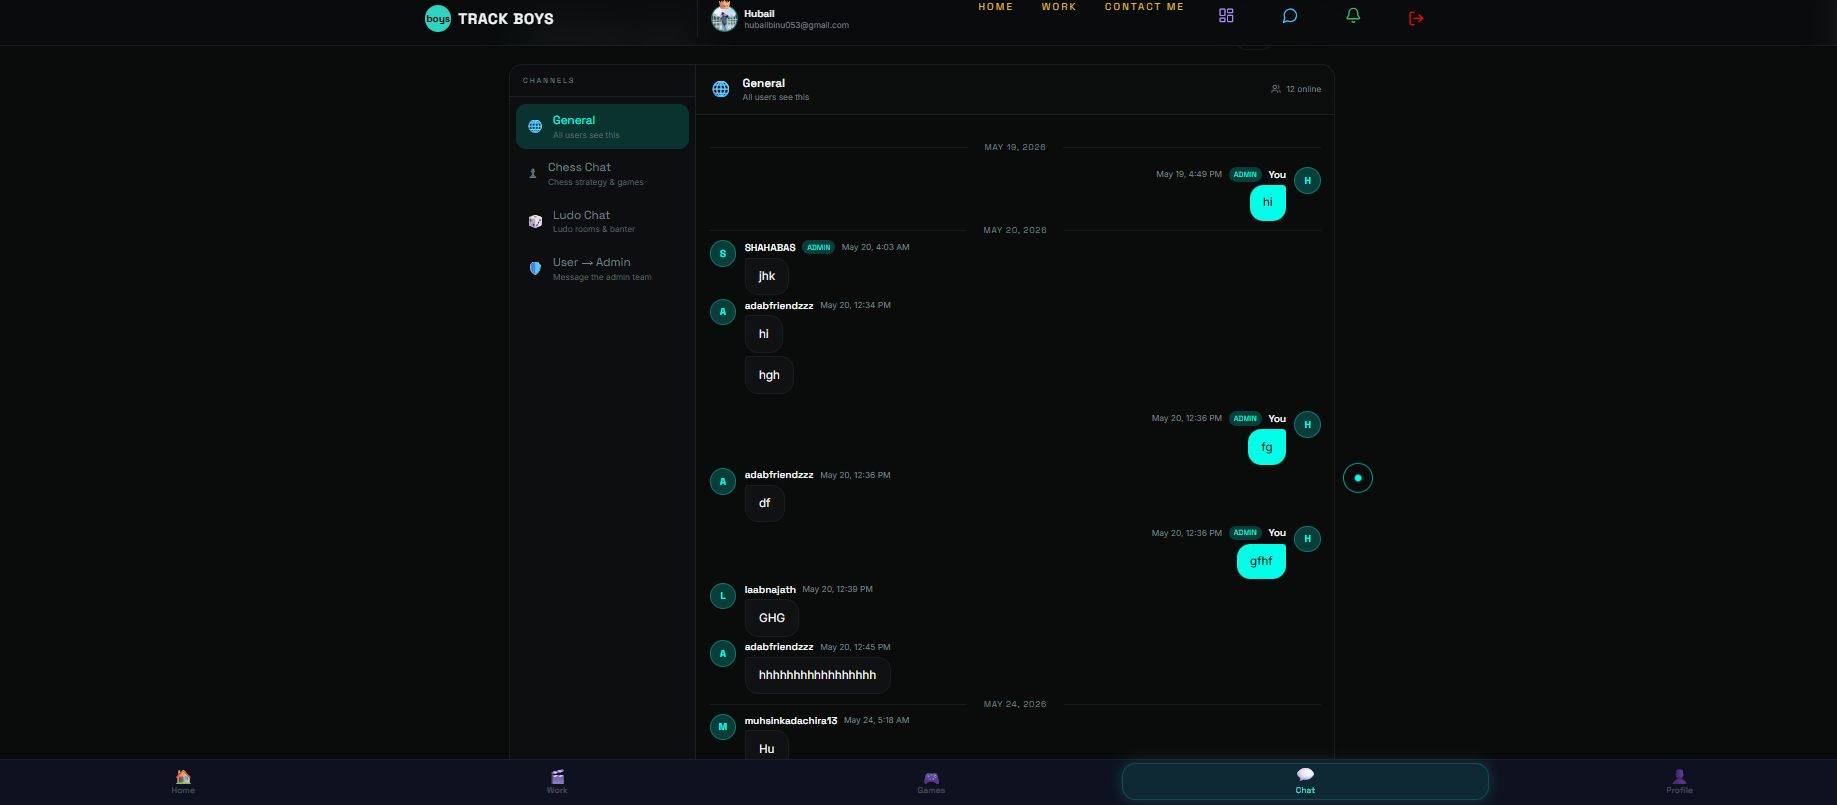Open Profile in bottom navigation

tap(1679, 781)
